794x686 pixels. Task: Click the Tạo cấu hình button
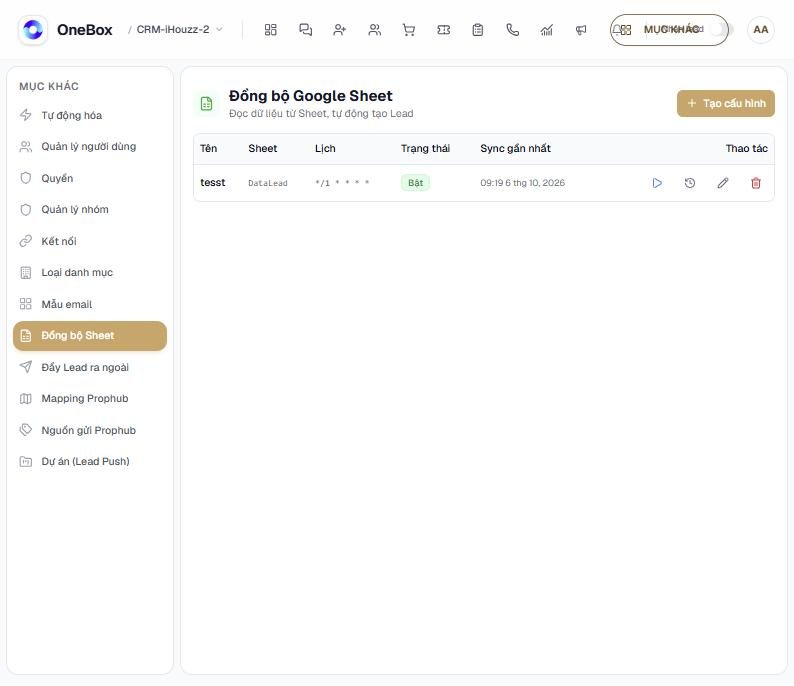726,103
